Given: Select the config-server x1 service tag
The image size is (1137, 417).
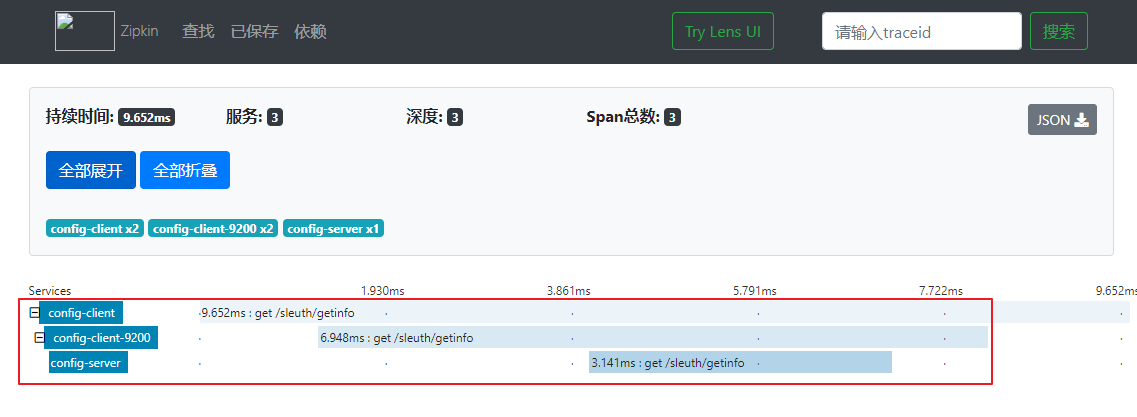Looking at the screenshot, I should (x=333, y=228).
